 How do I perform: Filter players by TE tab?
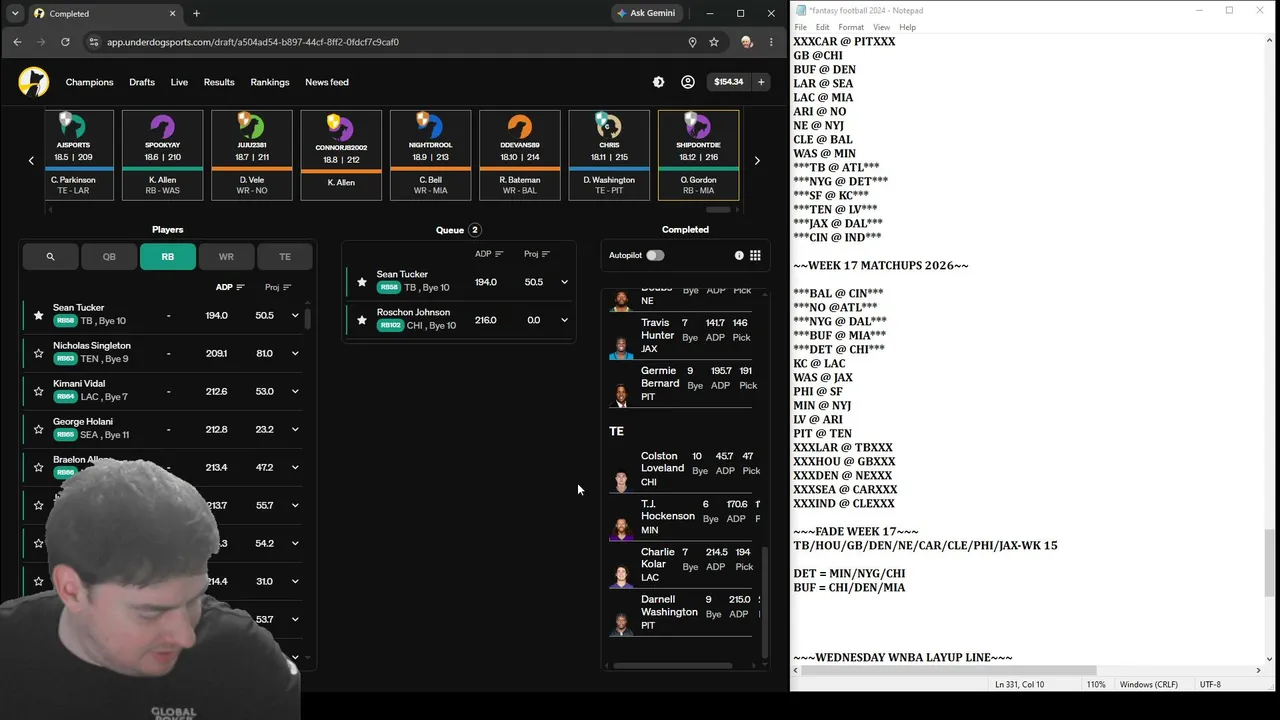(x=285, y=257)
